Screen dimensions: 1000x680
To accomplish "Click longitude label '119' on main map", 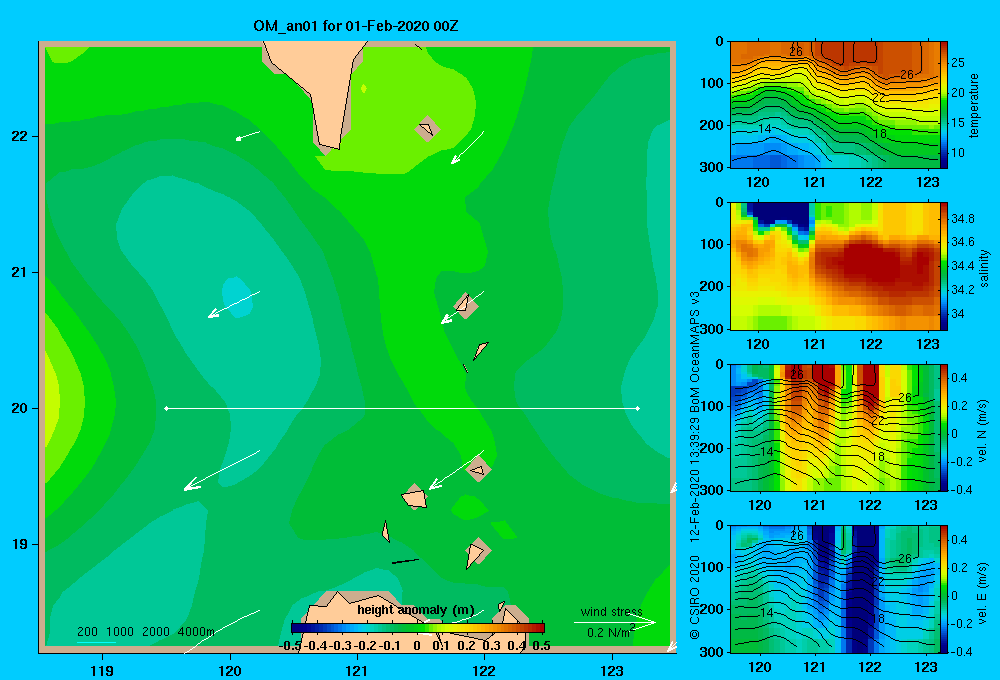I will click(x=102, y=670).
